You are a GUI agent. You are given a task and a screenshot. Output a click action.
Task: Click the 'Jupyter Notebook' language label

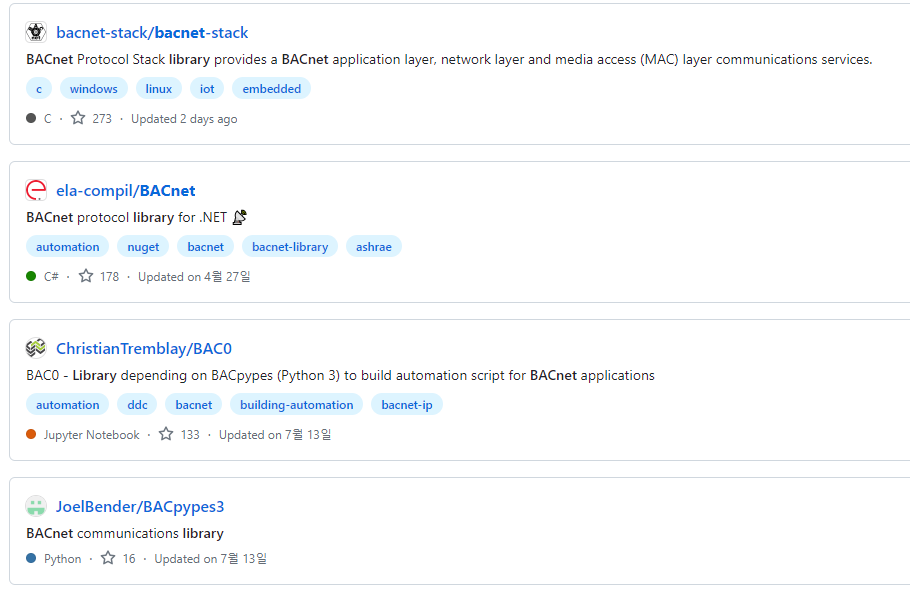92,435
